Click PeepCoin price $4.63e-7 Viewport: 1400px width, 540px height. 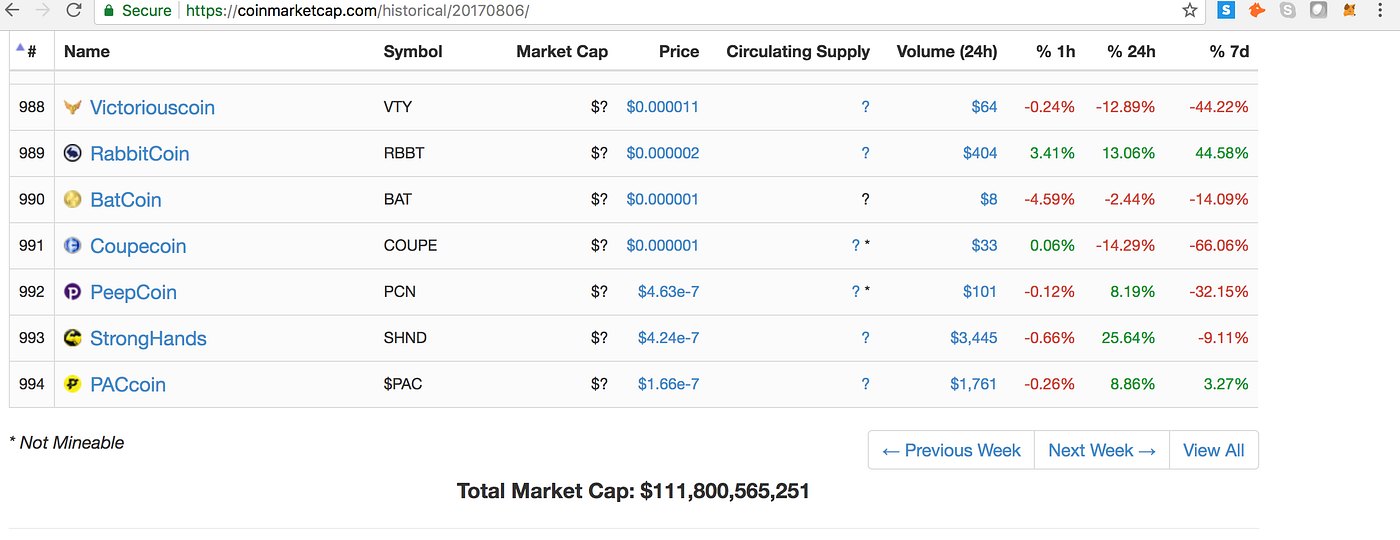tap(669, 291)
